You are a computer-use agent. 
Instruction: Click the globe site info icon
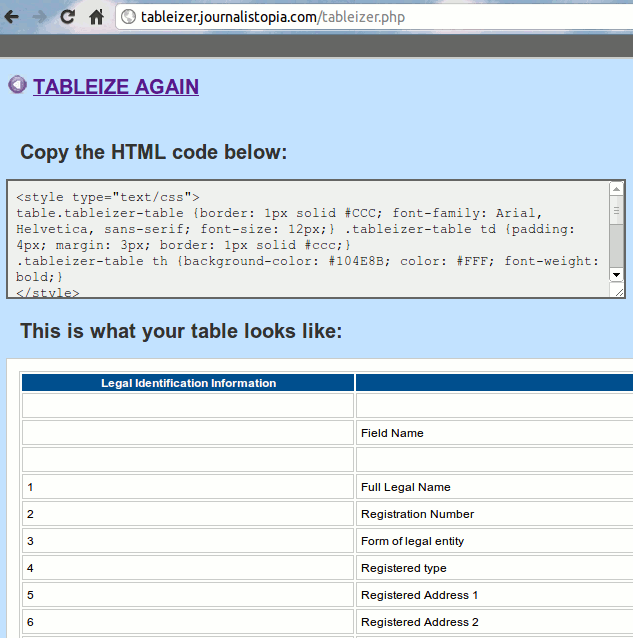129,17
